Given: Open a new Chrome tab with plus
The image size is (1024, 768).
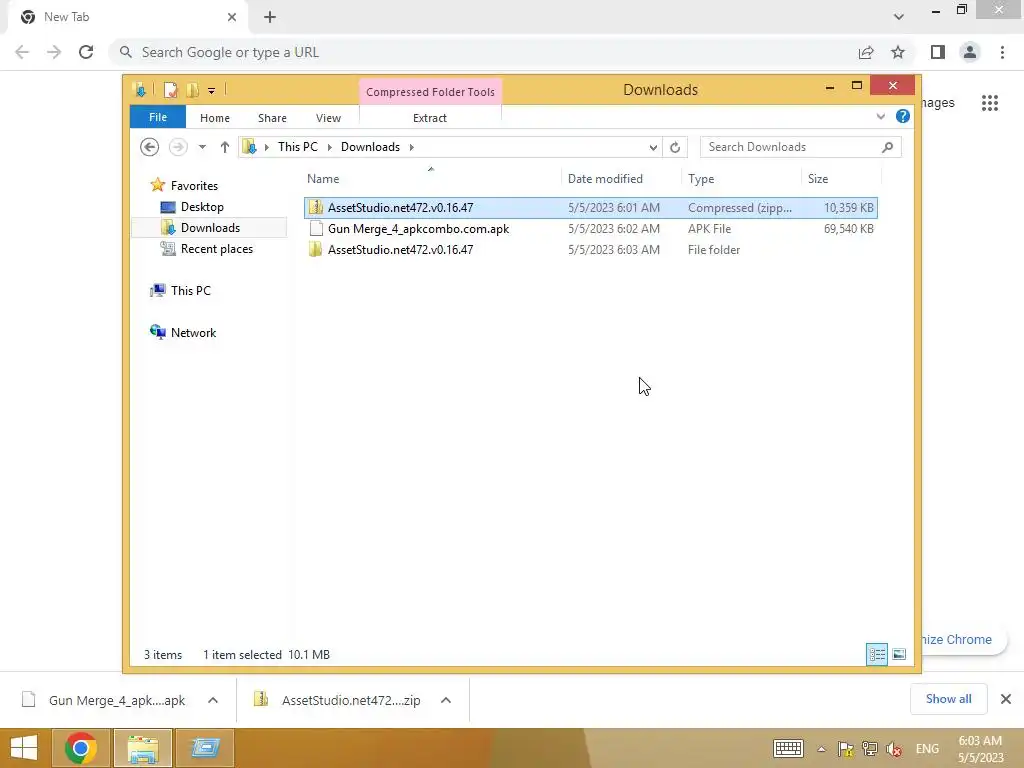Looking at the screenshot, I should point(270,17).
